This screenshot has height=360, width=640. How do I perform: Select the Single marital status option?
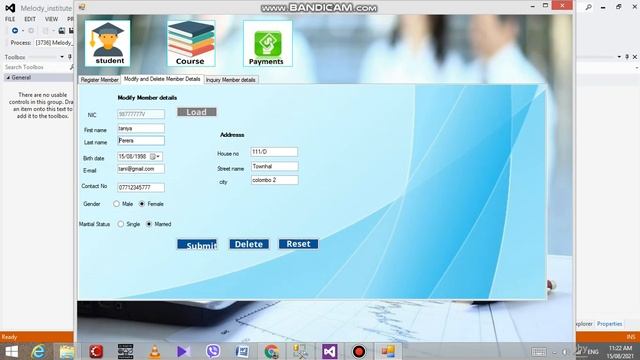coord(120,224)
